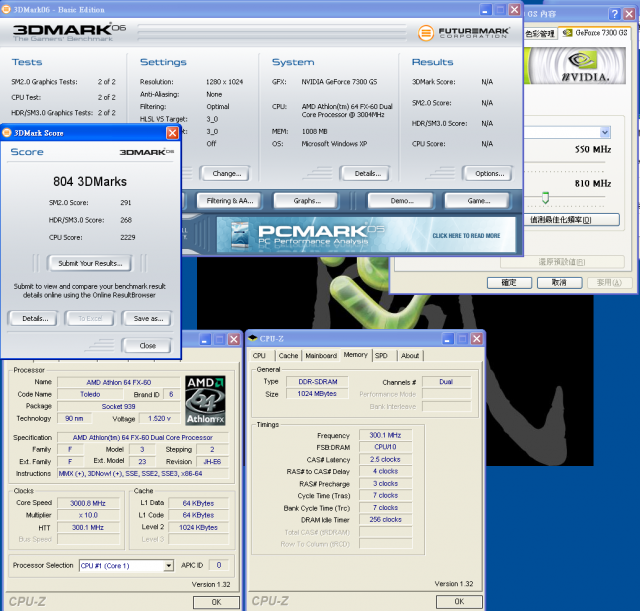The height and width of the screenshot is (611, 640).
Task: Click OK in the CPU-Z processor window
Action: pyautogui.click(x=216, y=602)
